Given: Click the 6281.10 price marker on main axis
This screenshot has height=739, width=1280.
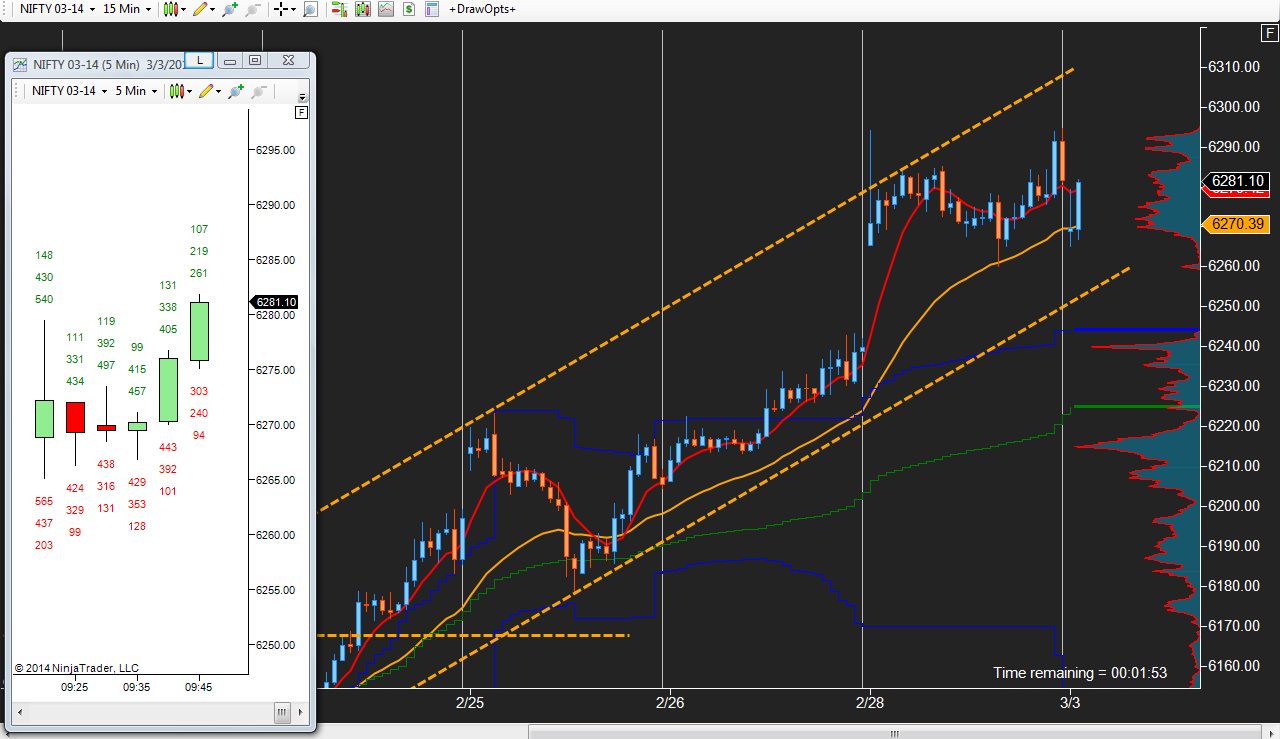Looking at the screenshot, I should (x=1238, y=181).
